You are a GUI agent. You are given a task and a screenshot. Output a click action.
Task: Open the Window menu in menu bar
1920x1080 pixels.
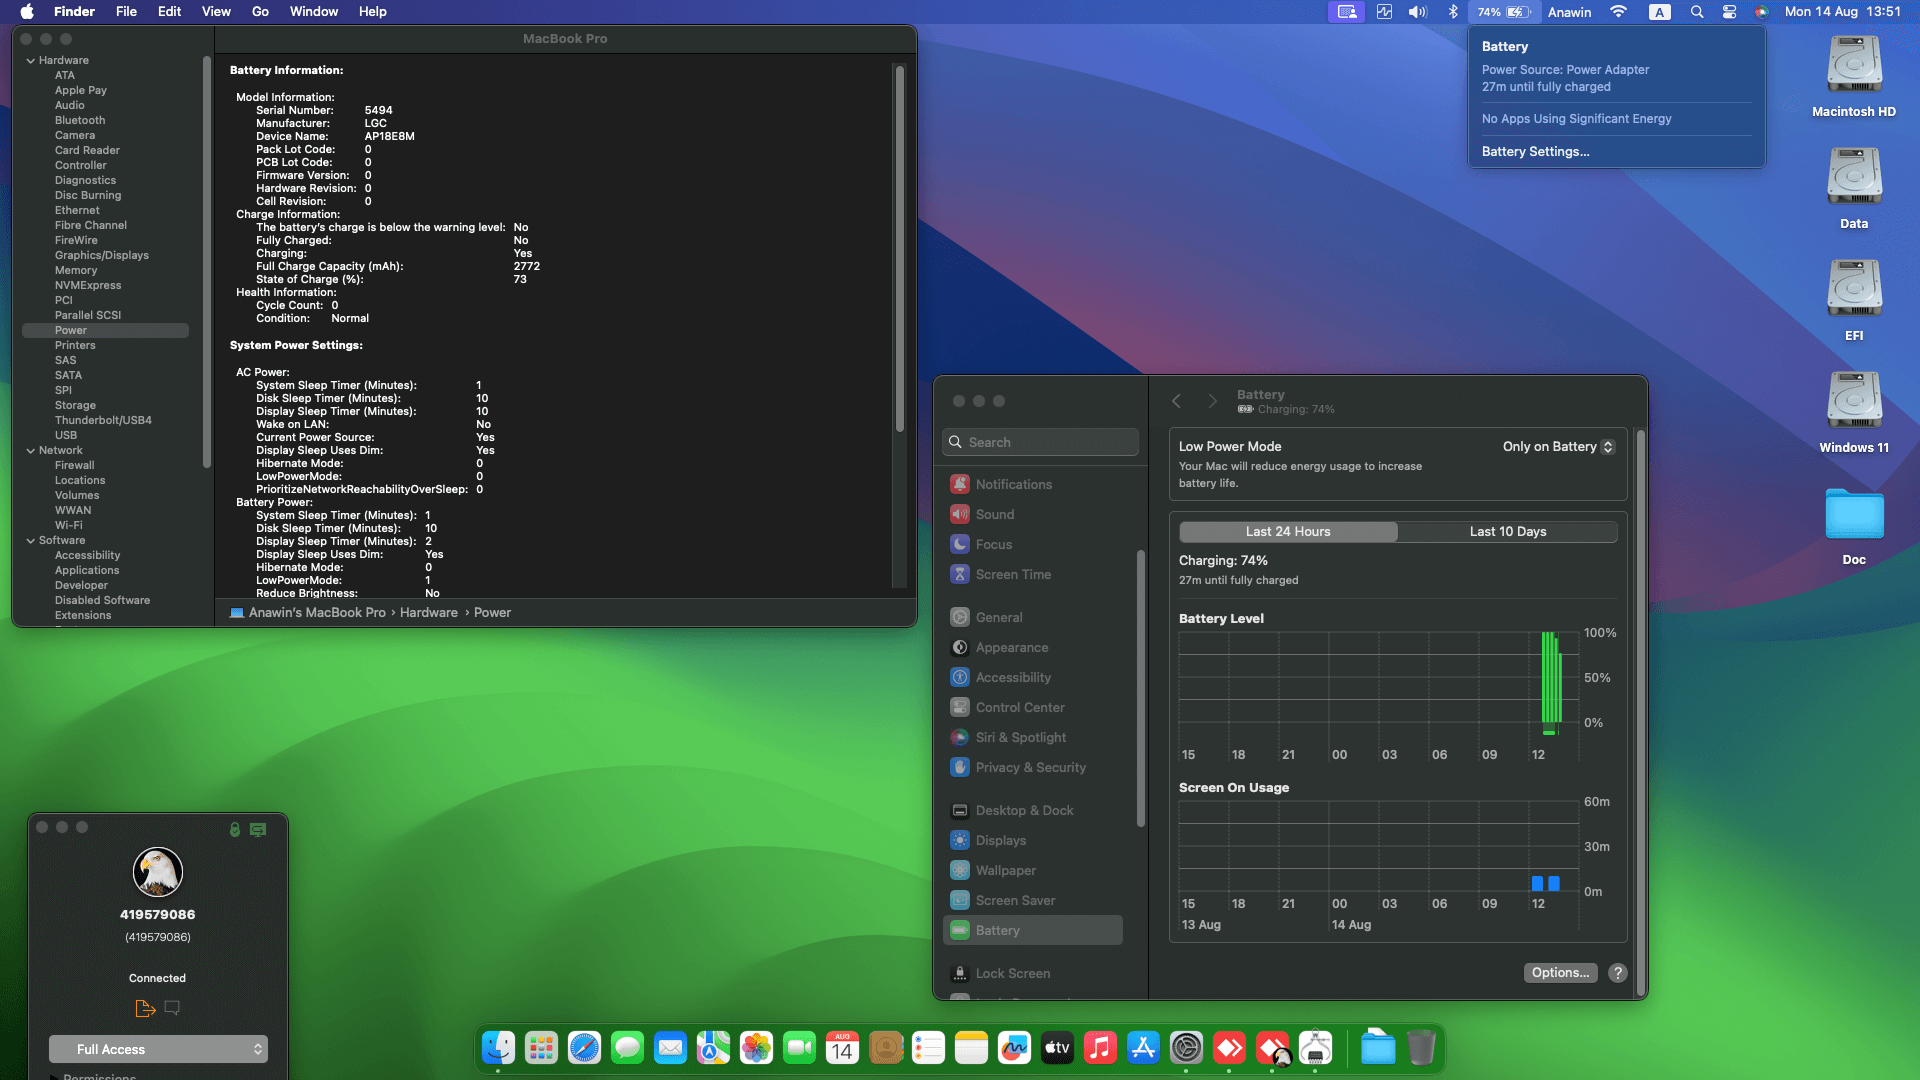pos(313,12)
